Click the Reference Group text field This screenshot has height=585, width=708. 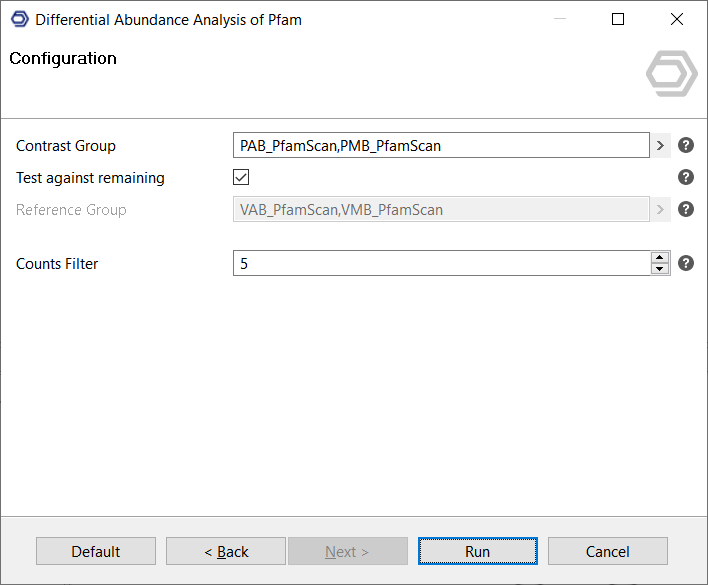tap(440, 210)
